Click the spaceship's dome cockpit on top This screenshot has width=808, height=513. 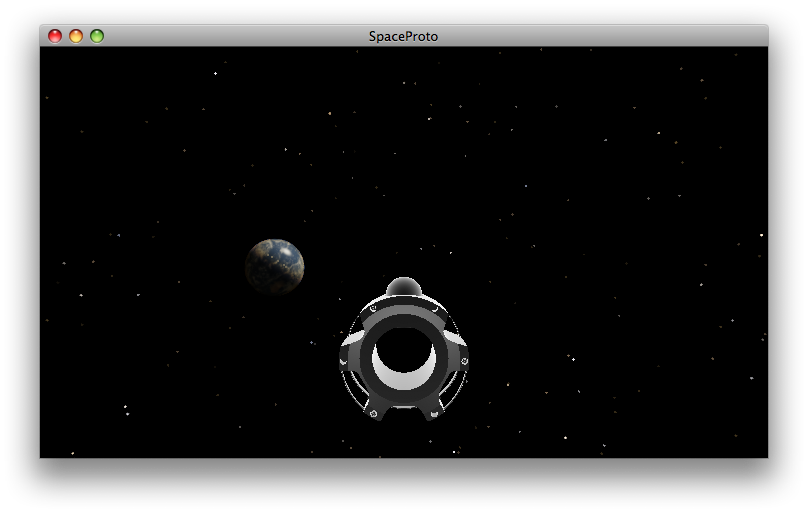click(x=404, y=286)
